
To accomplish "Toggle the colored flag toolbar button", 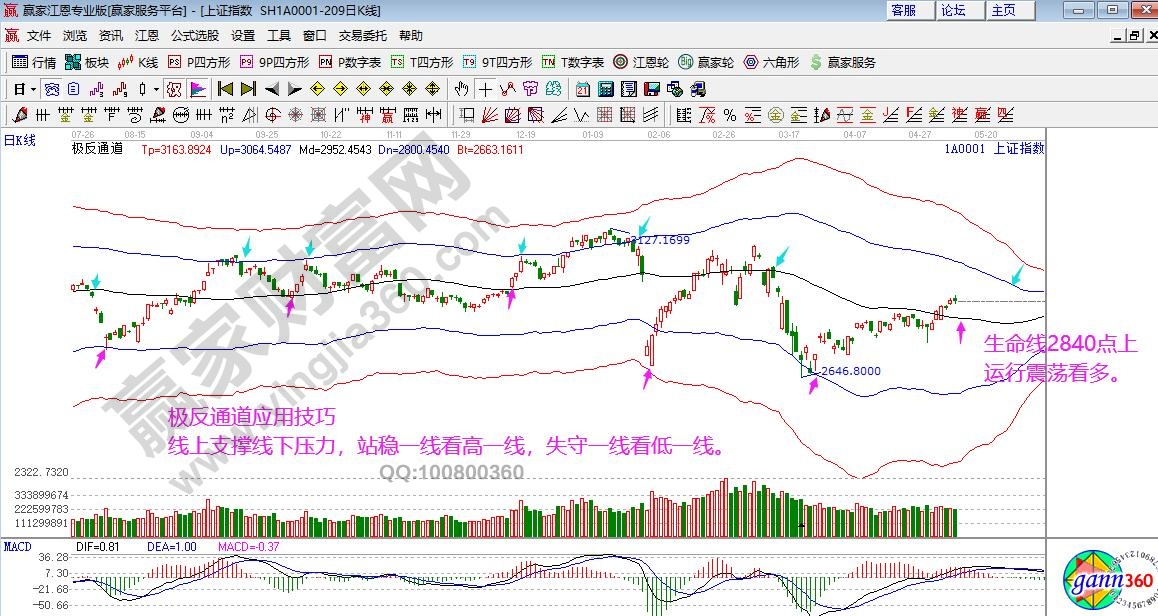I will 197,88.
